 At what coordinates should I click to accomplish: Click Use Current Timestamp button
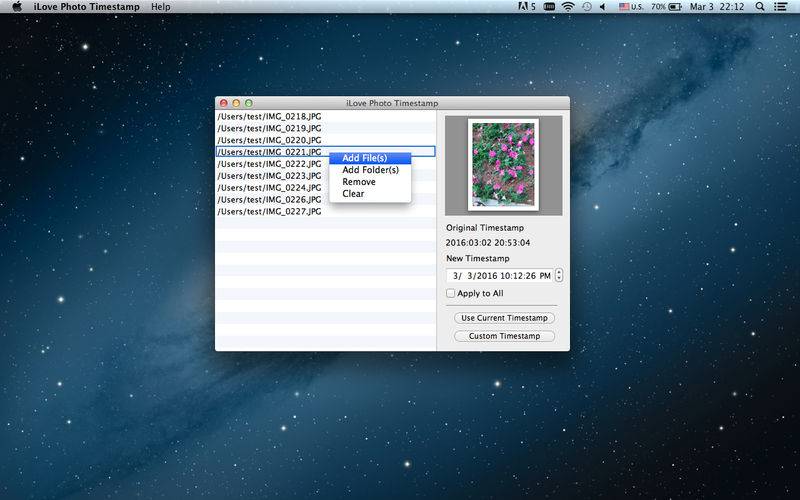point(504,318)
